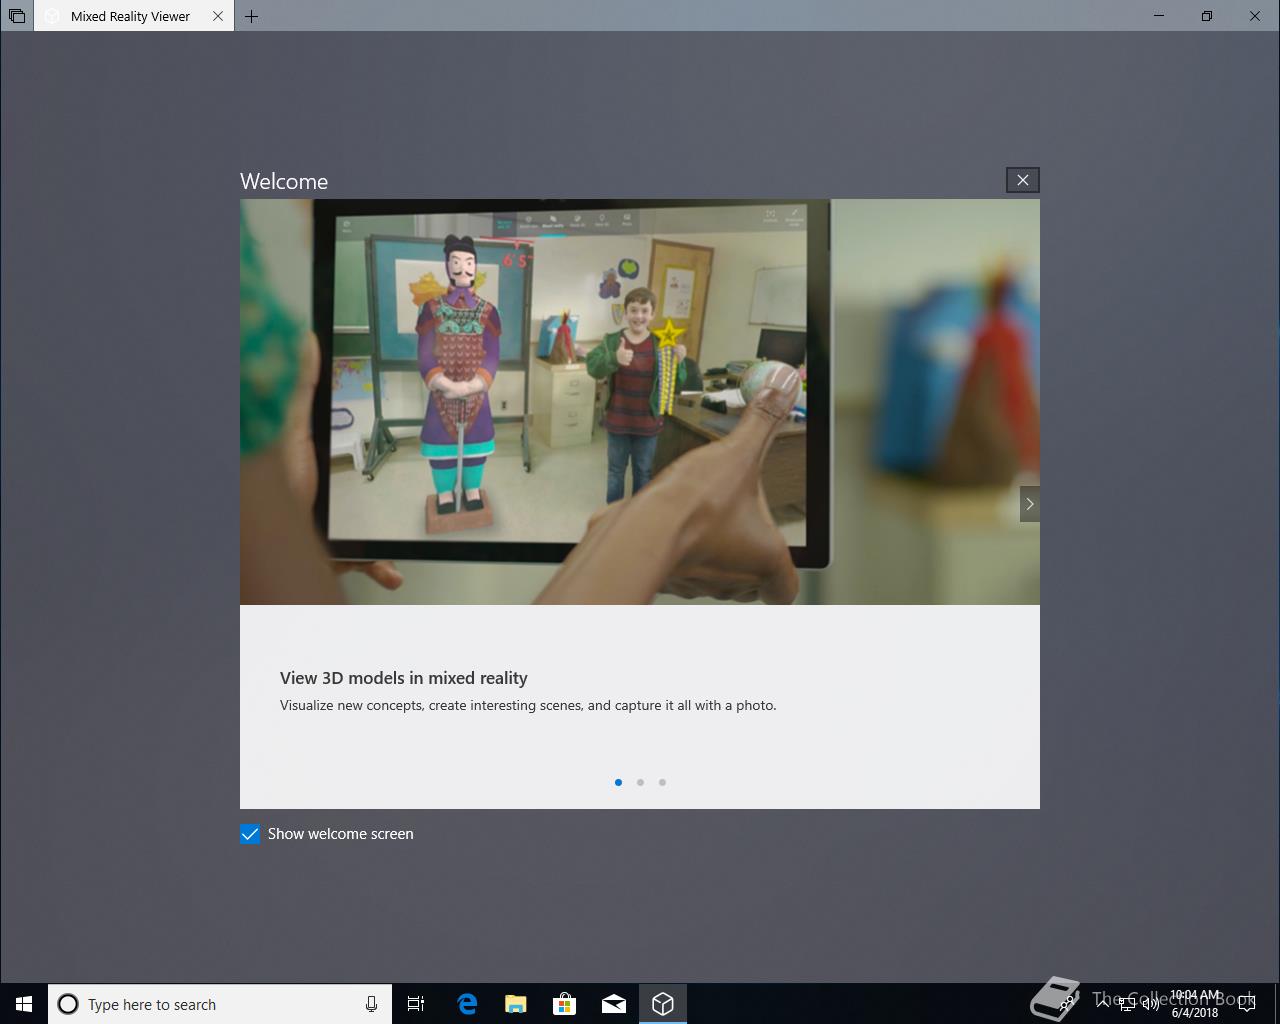Open the Windows Start menu
The height and width of the screenshot is (1024, 1280).
[x=24, y=1004]
